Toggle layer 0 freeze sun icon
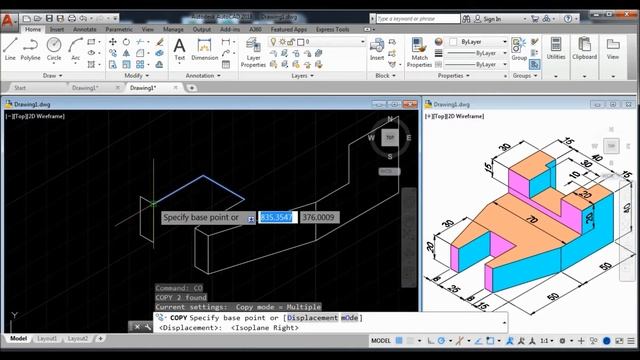 click(282, 42)
